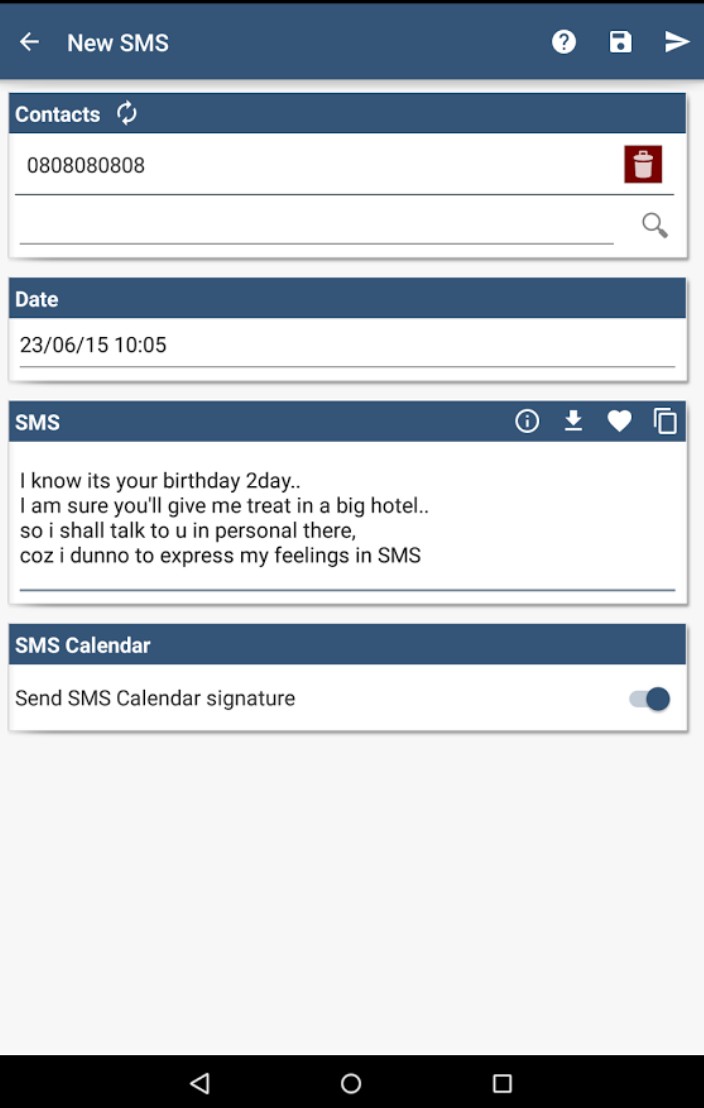Delete contact 0808080808 with the trash icon
Image resolution: width=704 pixels, height=1108 pixels.
tap(643, 164)
